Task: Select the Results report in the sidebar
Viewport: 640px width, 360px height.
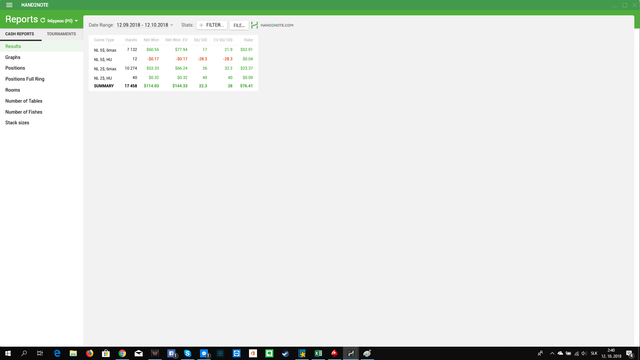Action: [41, 46]
